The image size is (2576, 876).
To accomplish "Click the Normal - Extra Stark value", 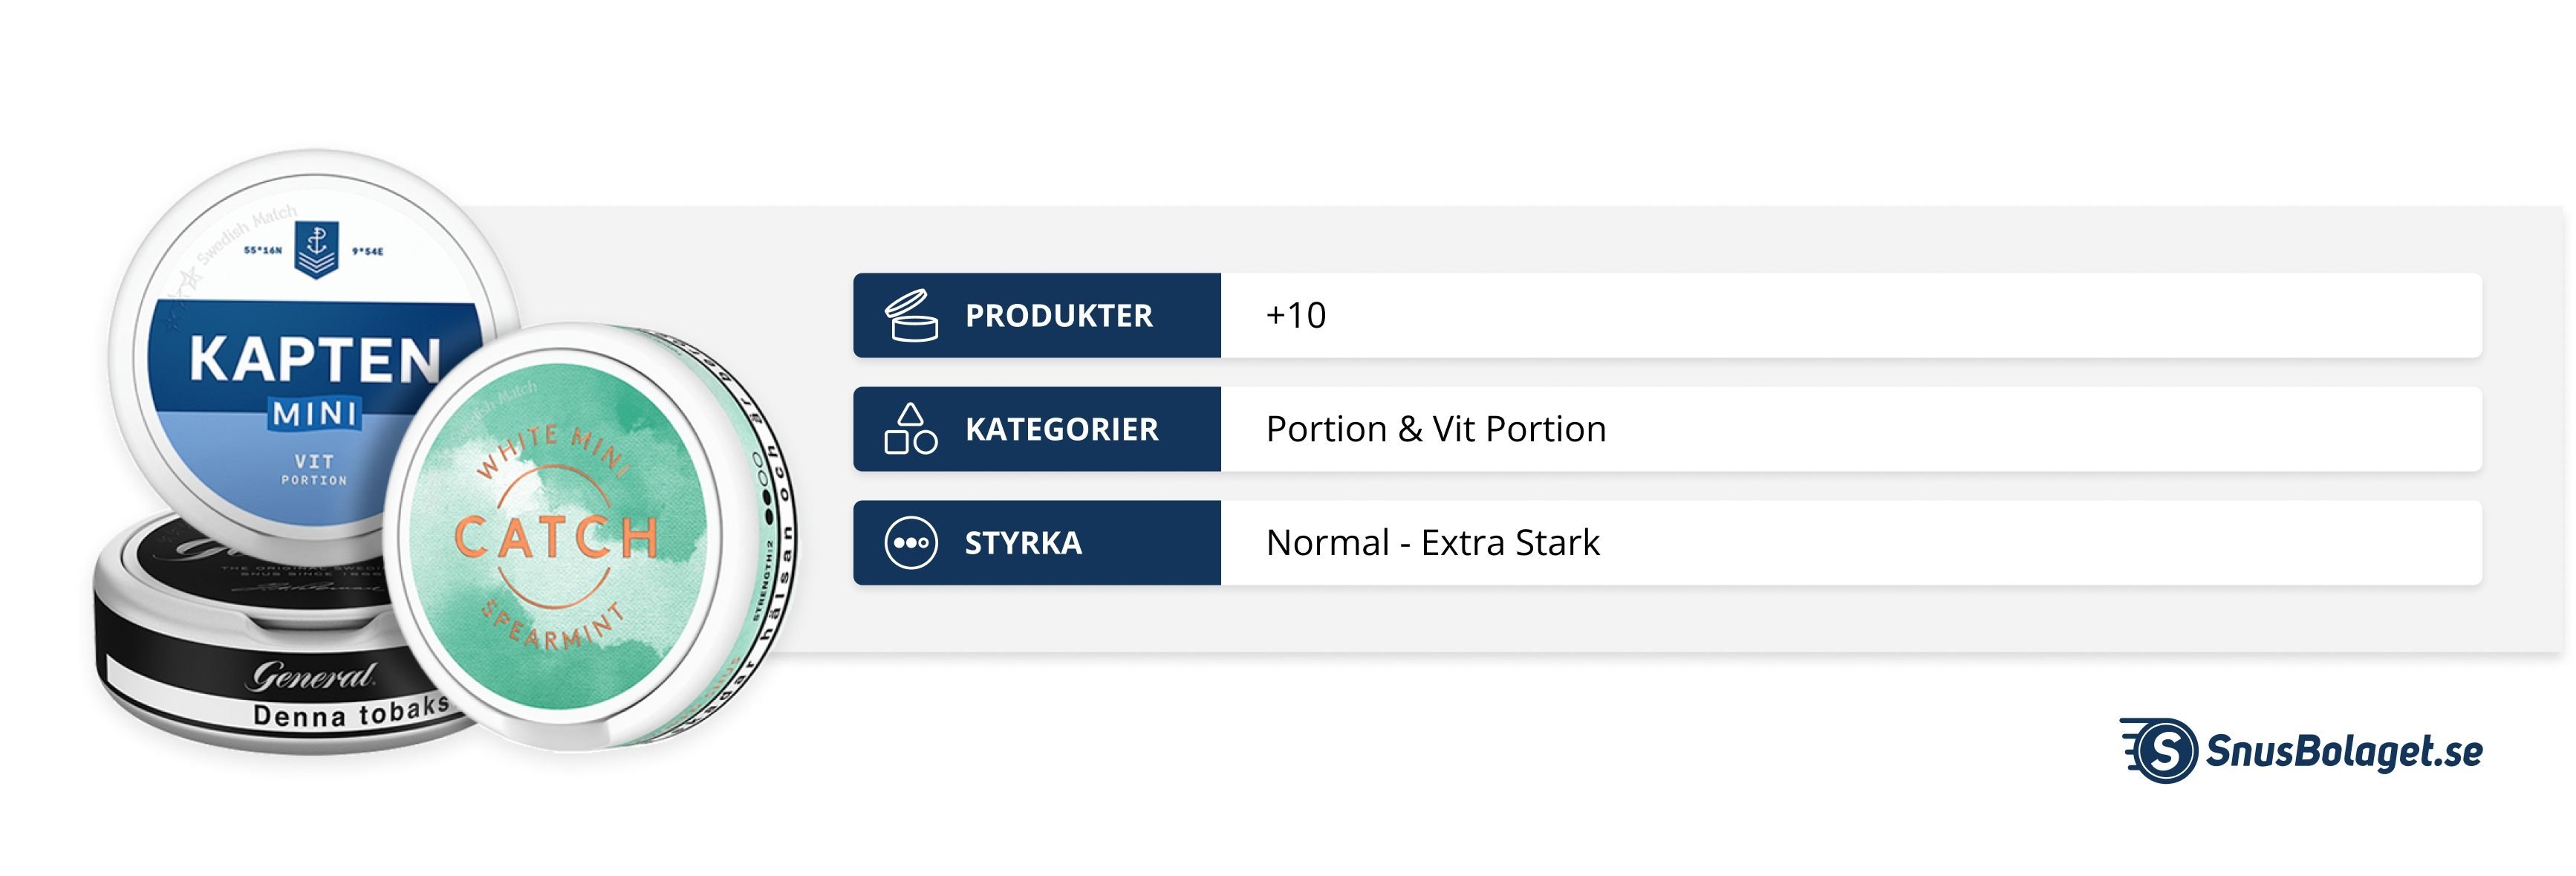I will coord(1432,543).
